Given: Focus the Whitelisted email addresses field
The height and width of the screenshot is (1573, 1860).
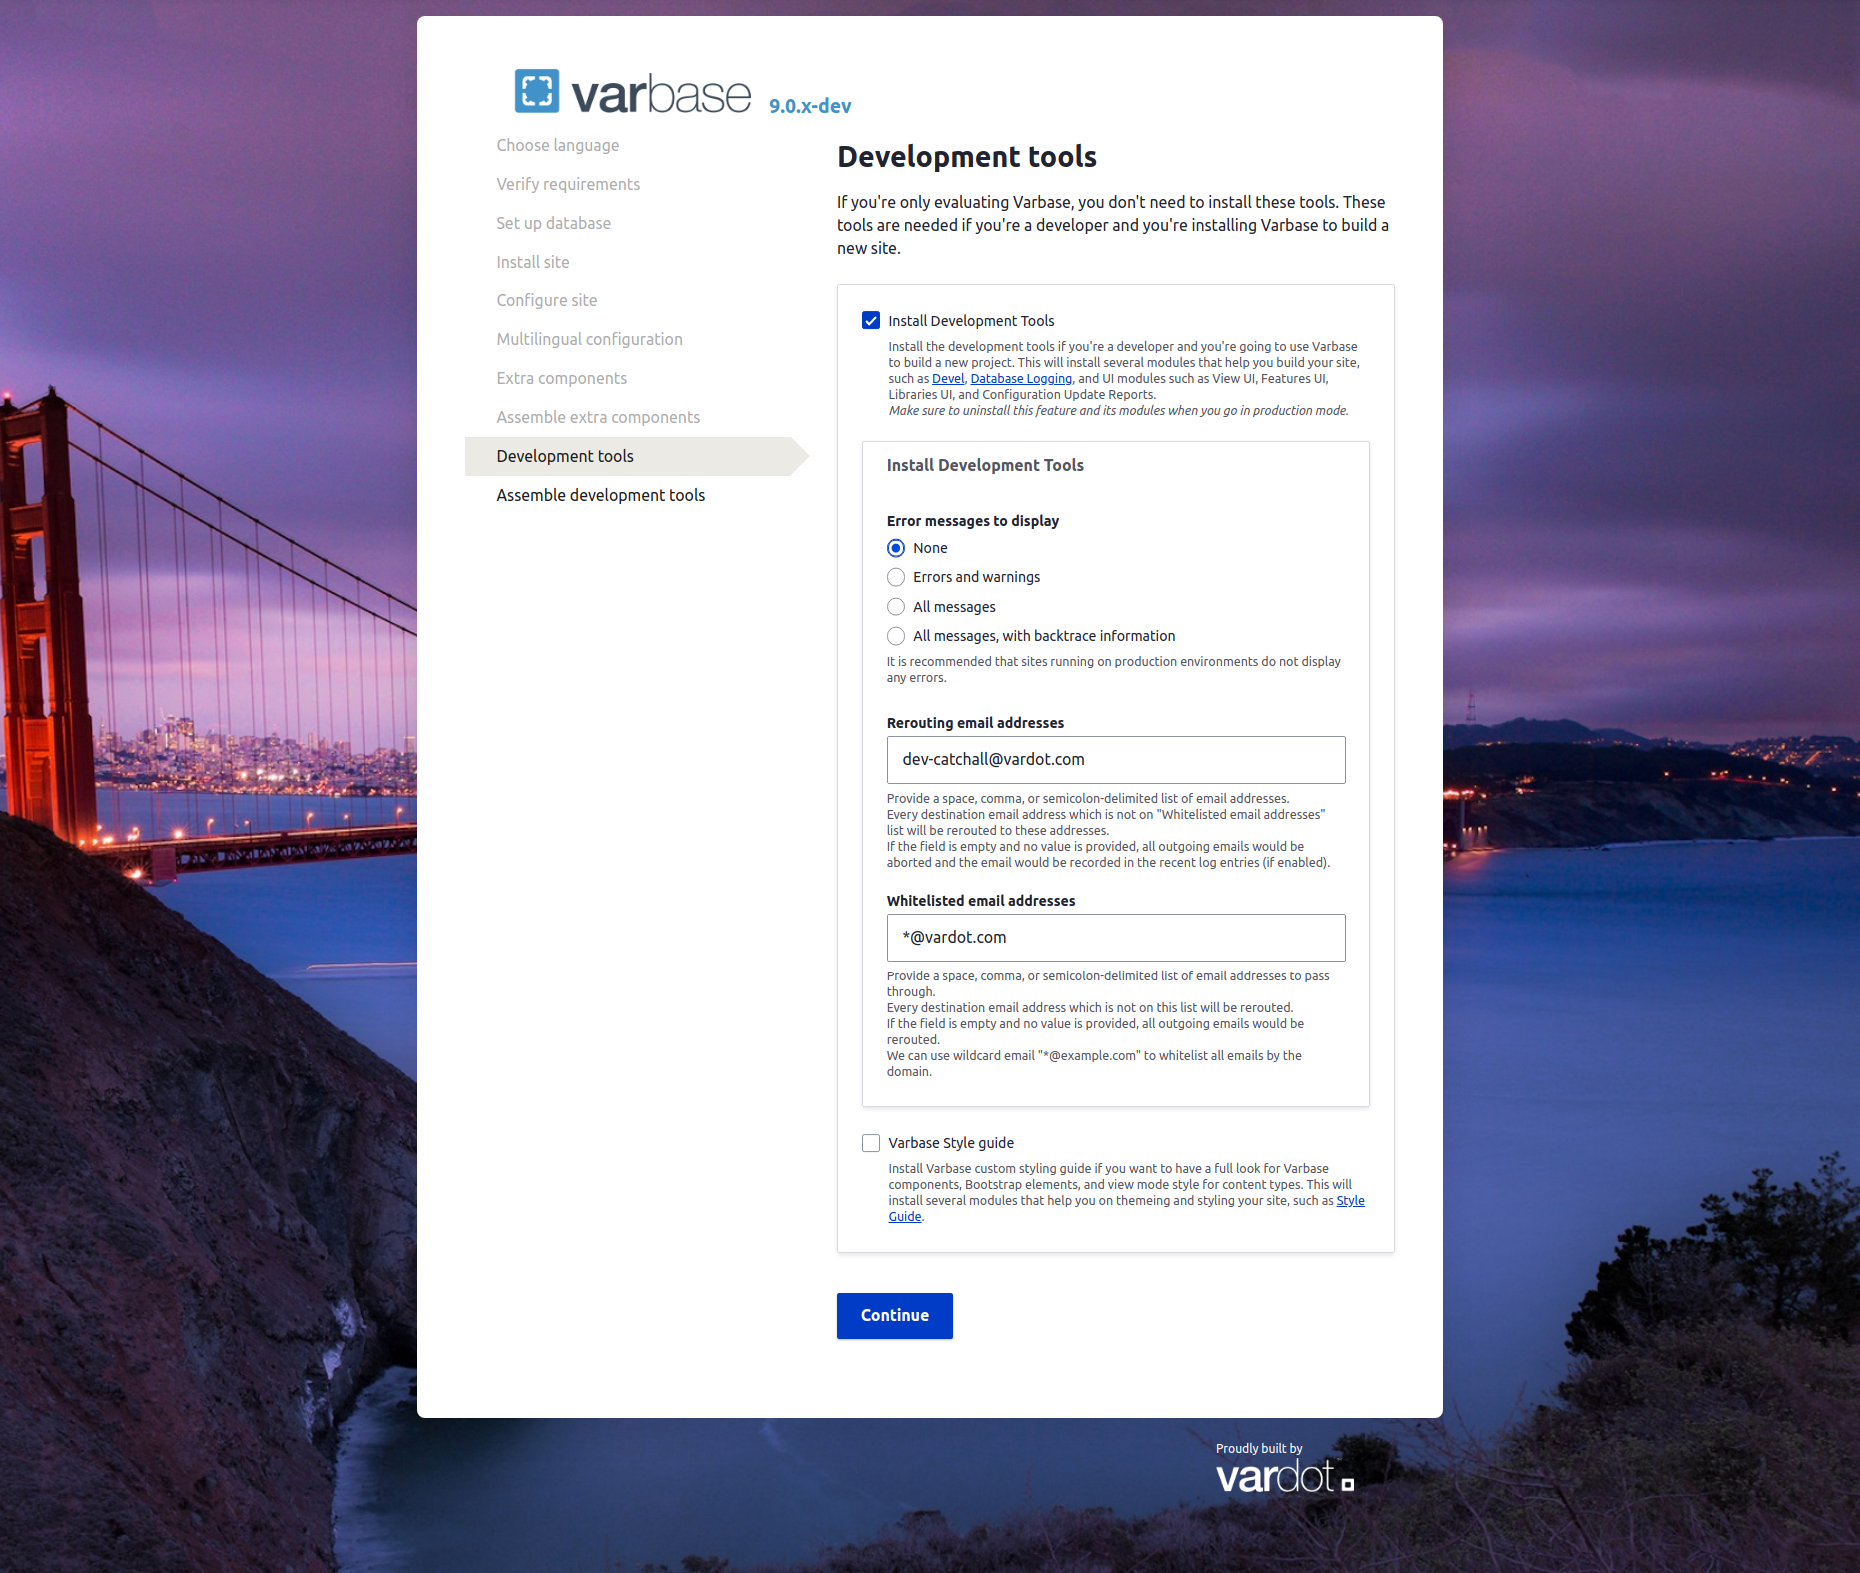Looking at the screenshot, I should (x=1115, y=938).
